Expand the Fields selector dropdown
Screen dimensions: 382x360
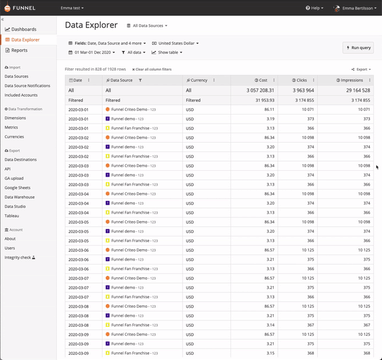pos(107,43)
